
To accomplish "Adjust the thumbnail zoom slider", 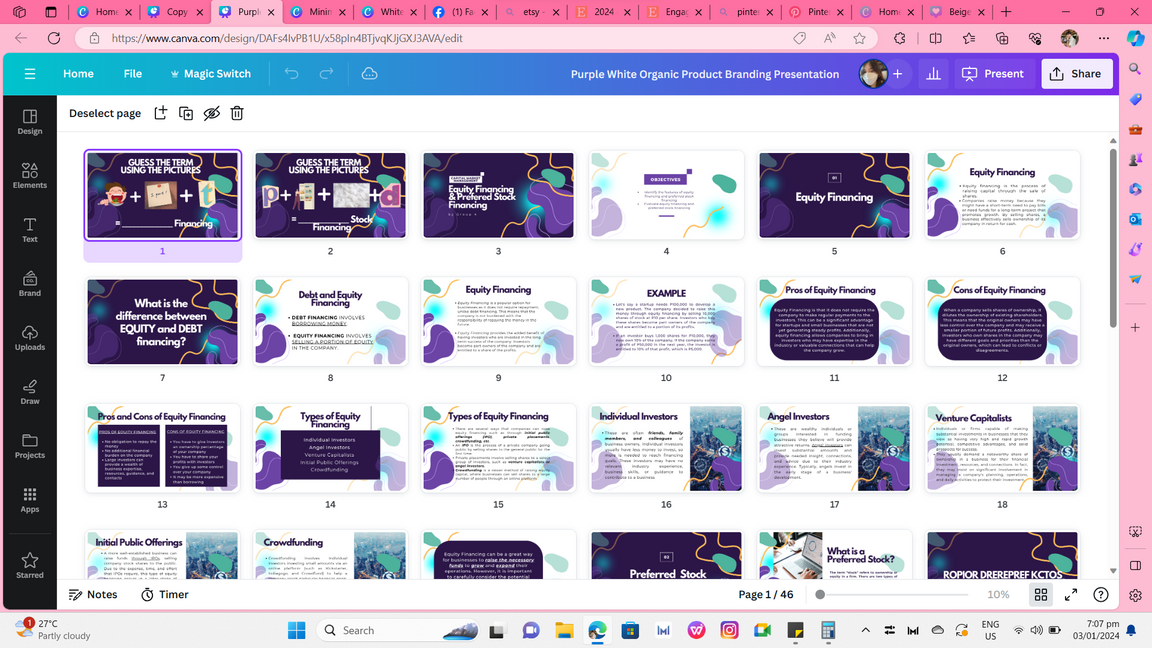I will 820,594.
